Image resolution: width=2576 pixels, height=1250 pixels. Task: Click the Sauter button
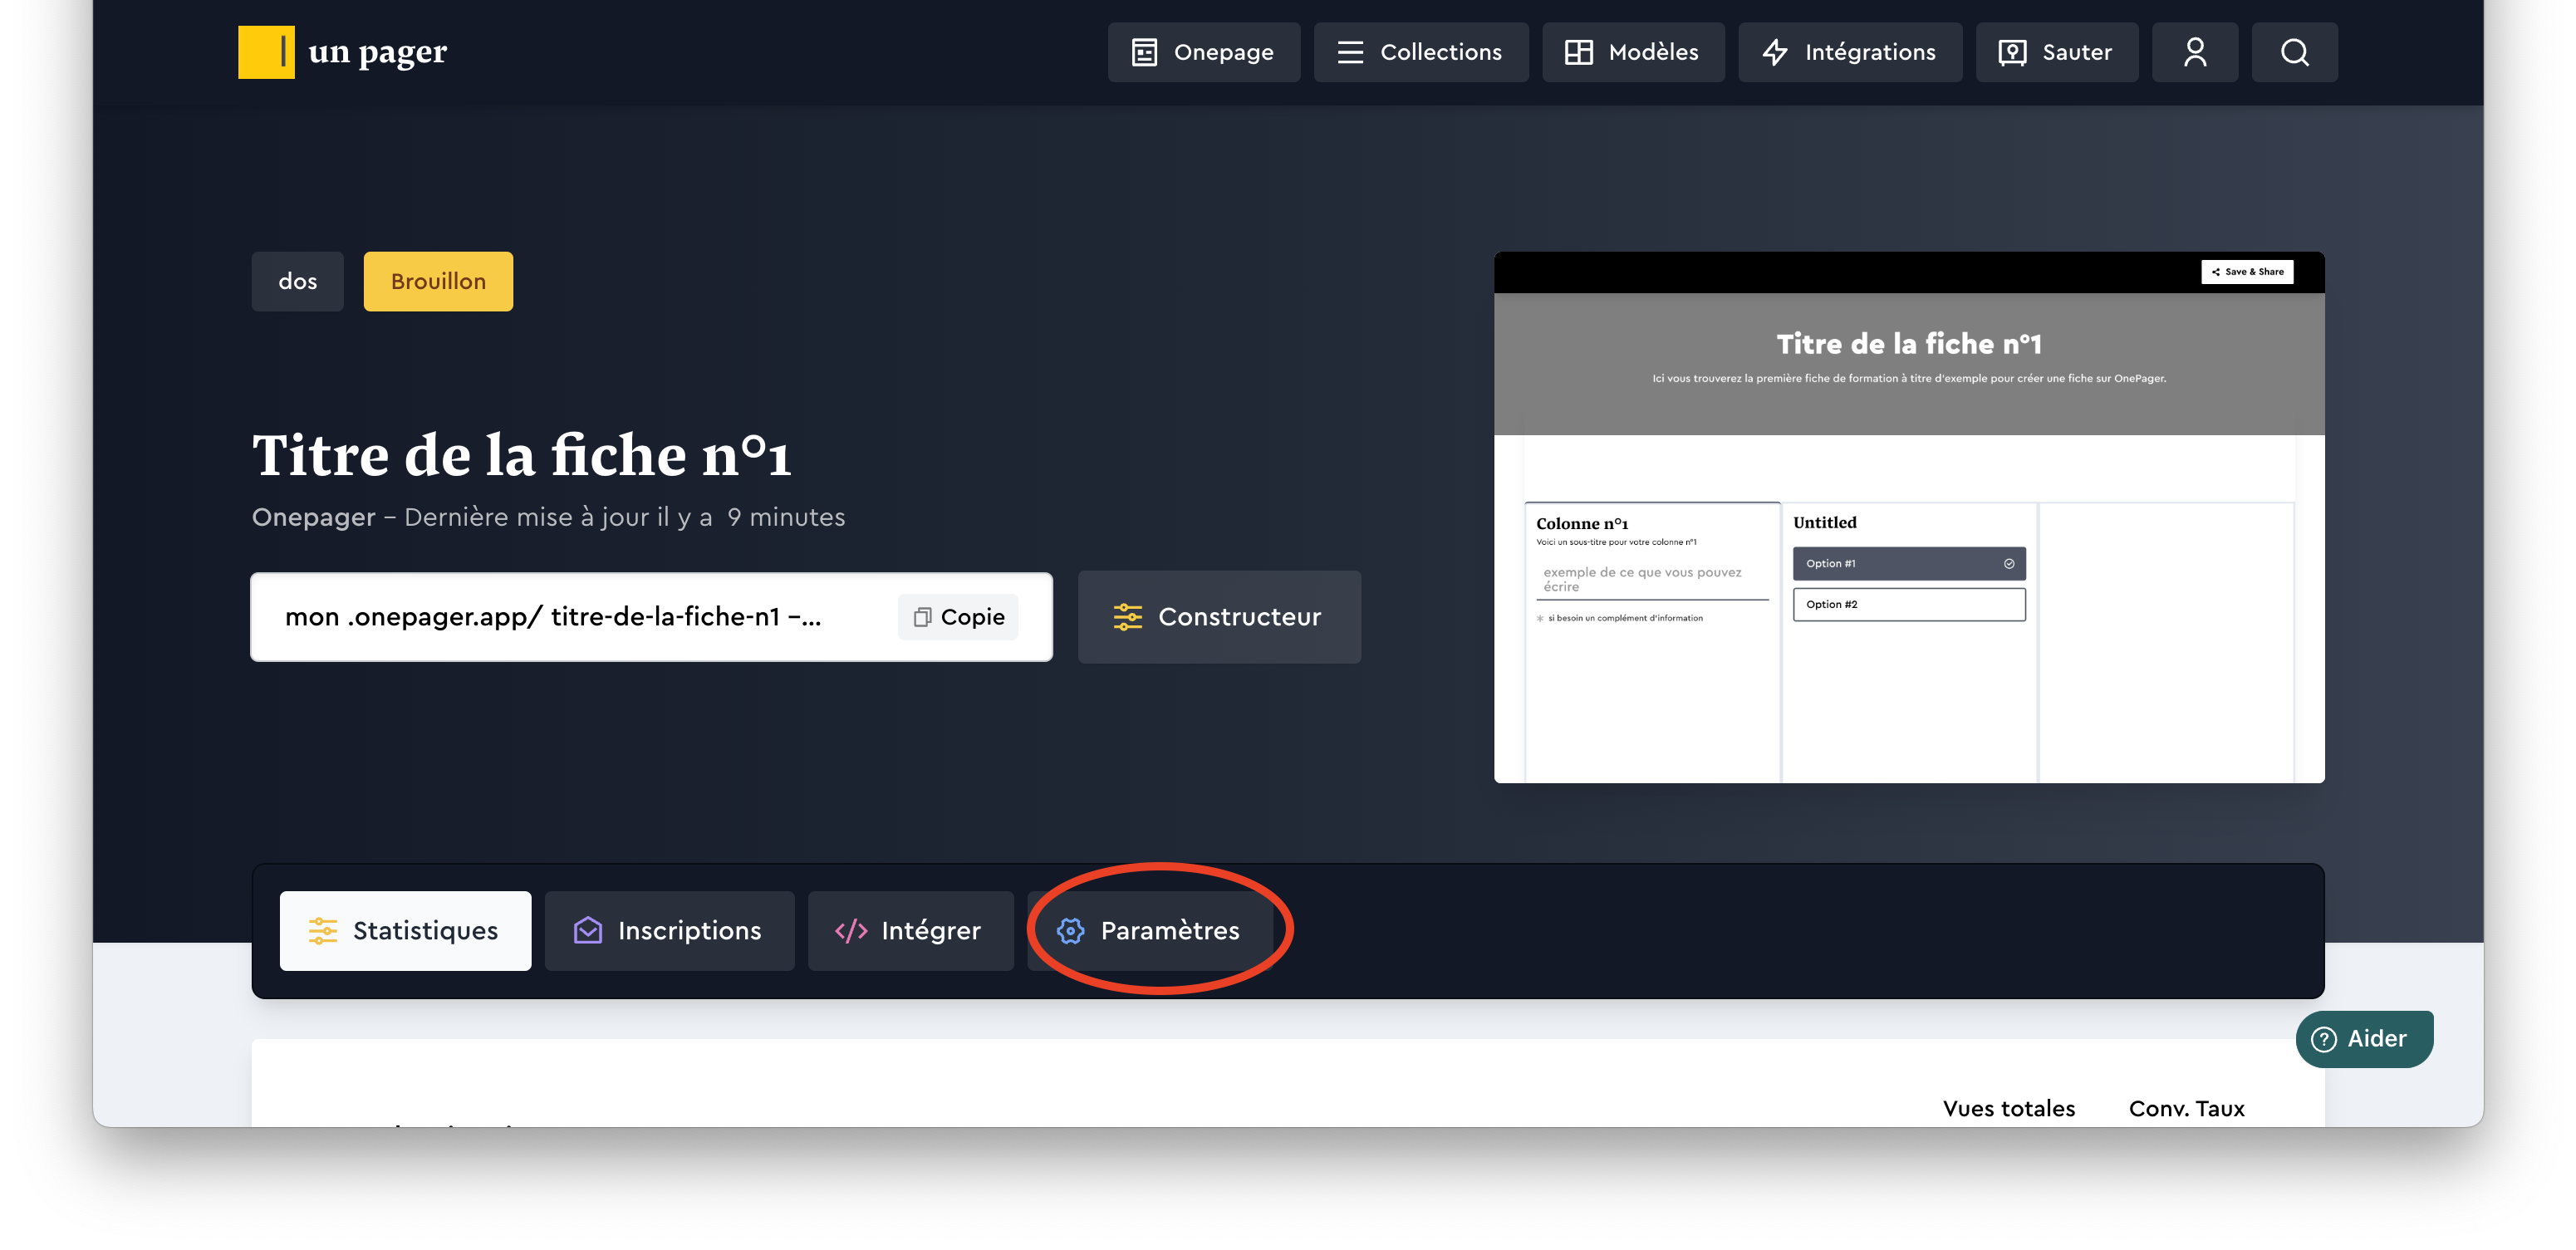pos(2056,52)
